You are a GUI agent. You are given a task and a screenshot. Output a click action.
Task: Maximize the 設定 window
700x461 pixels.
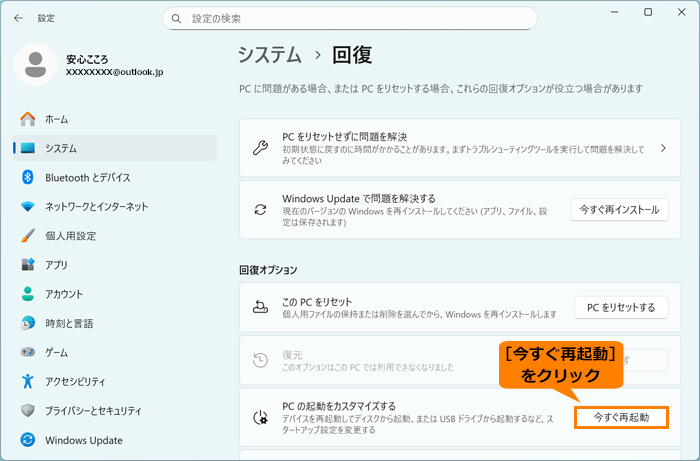coord(648,12)
